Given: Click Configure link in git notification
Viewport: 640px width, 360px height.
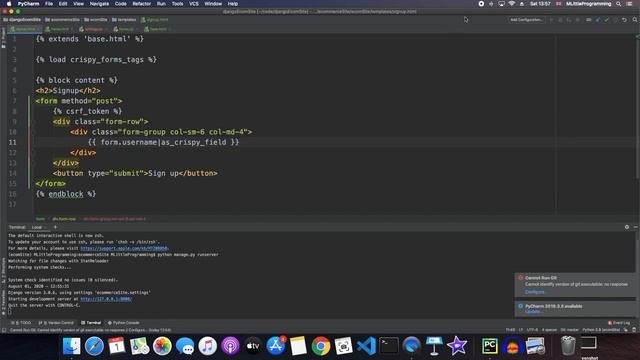Looking at the screenshot, I should tap(535, 292).
